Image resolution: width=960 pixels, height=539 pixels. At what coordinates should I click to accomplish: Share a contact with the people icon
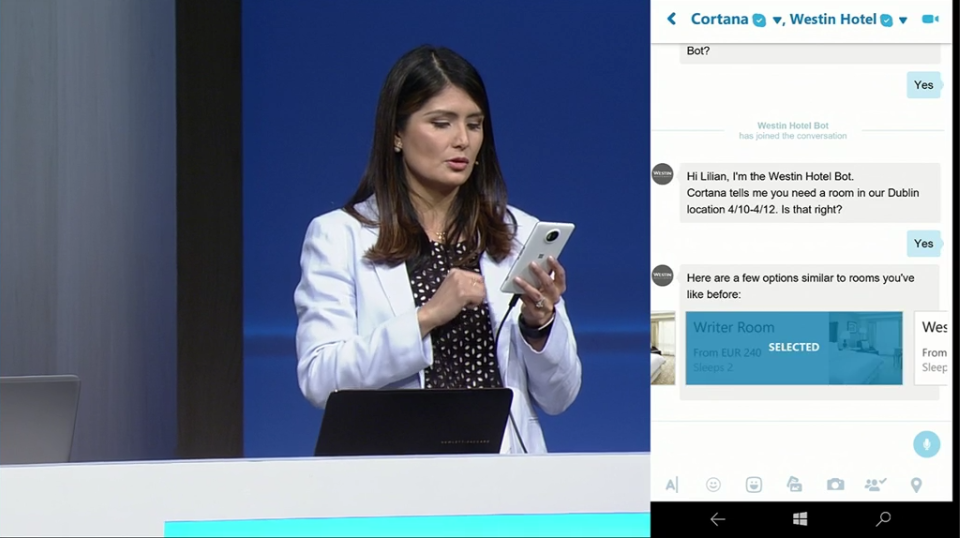(876, 484)
